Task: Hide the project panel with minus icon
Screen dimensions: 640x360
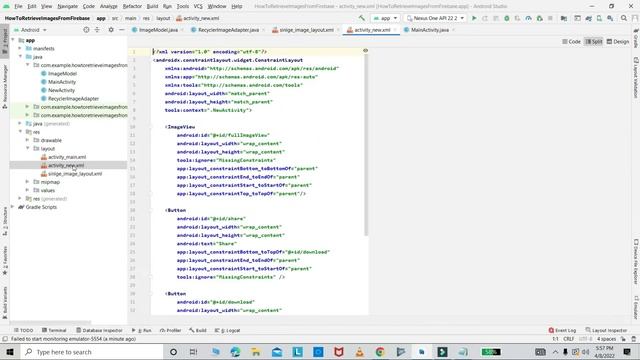Action: point(122,30)
